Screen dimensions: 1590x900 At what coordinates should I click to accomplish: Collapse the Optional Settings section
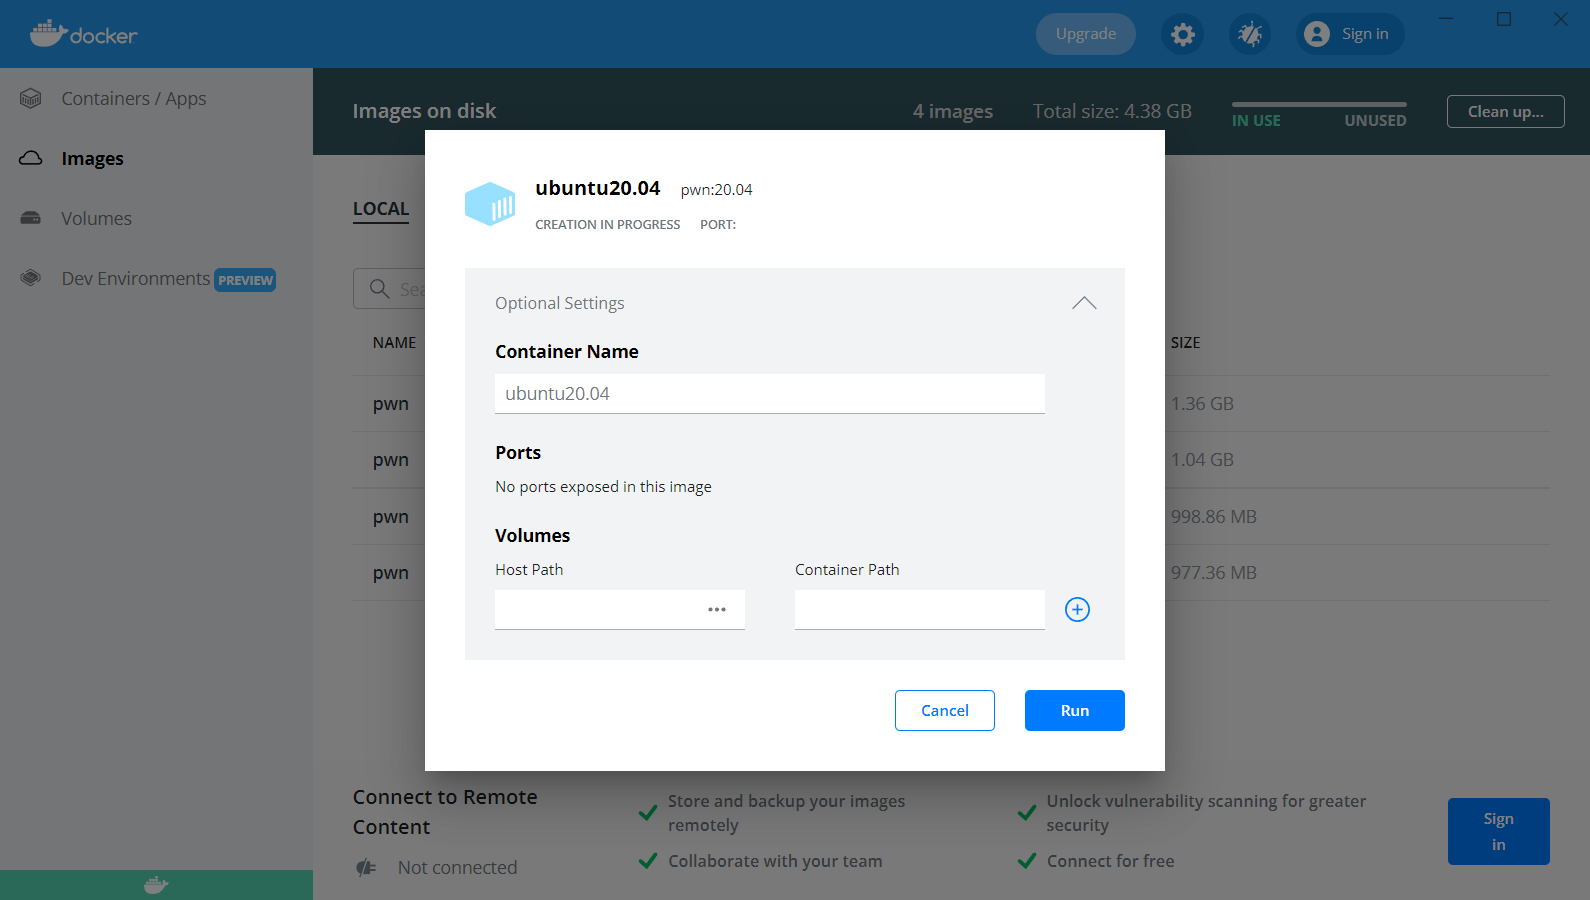click(x=1084, y=303)
